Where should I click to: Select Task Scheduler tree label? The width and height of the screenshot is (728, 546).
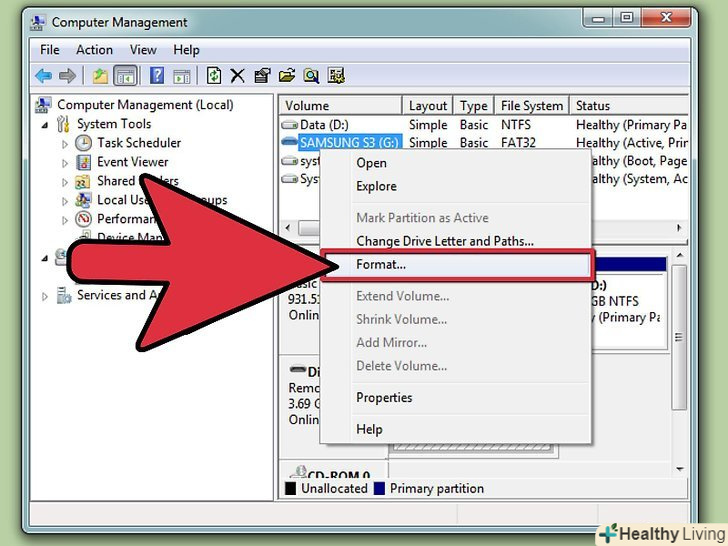coord(139,143)
